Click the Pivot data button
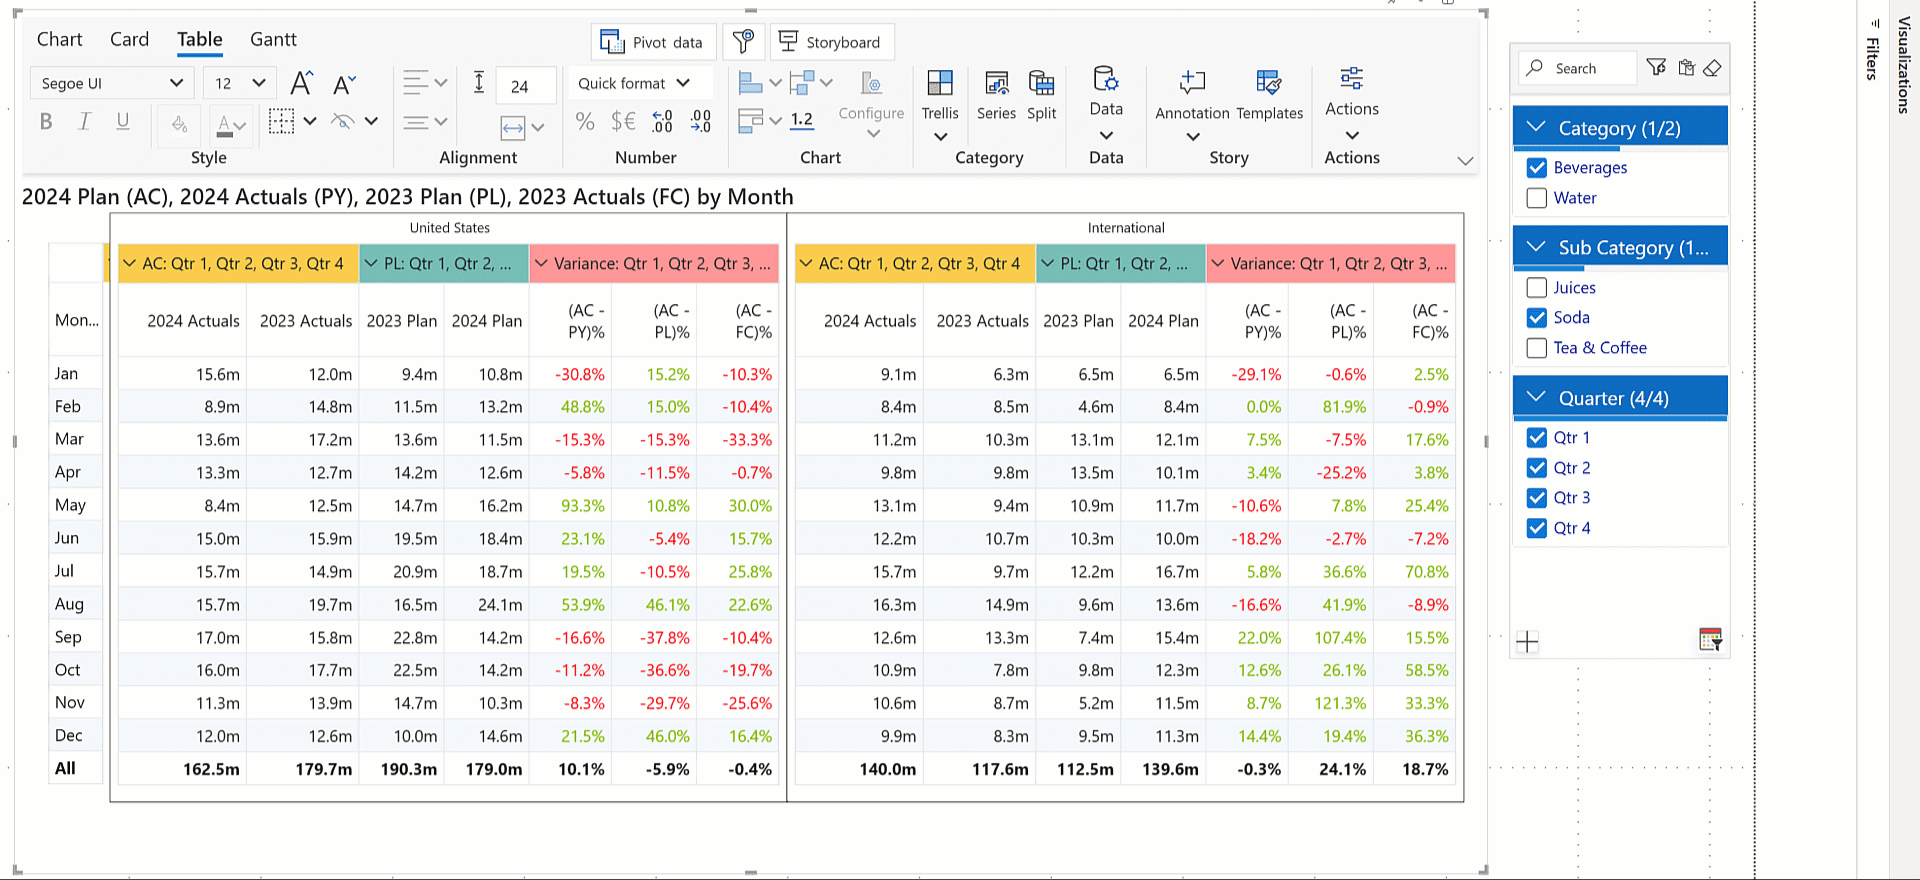This screenshot has width=1920, height=880. point(652,42)
